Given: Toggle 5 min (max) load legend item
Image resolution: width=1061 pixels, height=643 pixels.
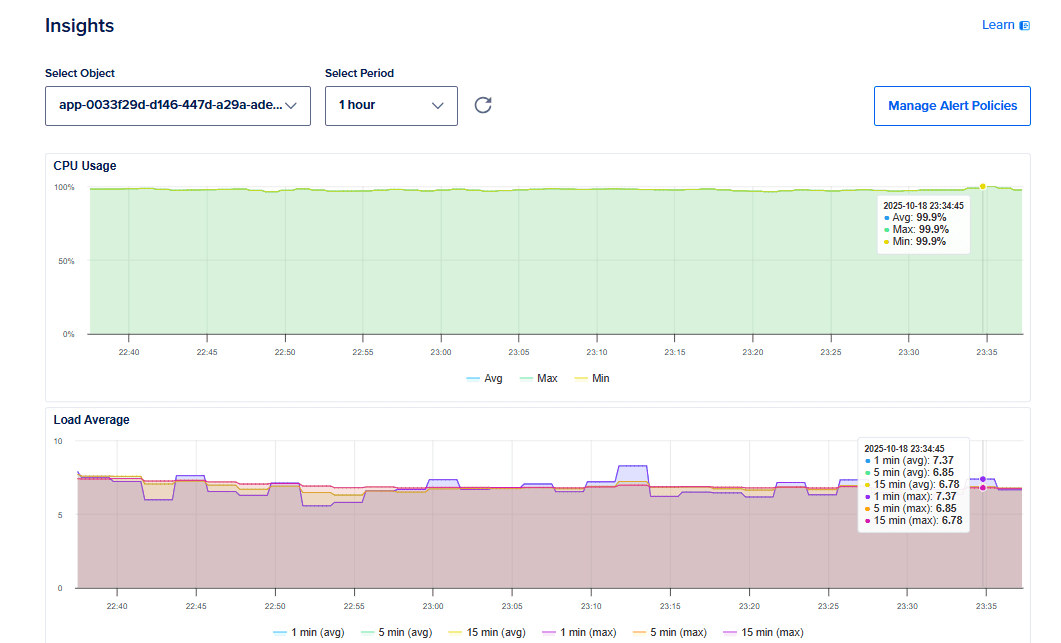Looking at the screenshot, I should [x=670, y=632].
